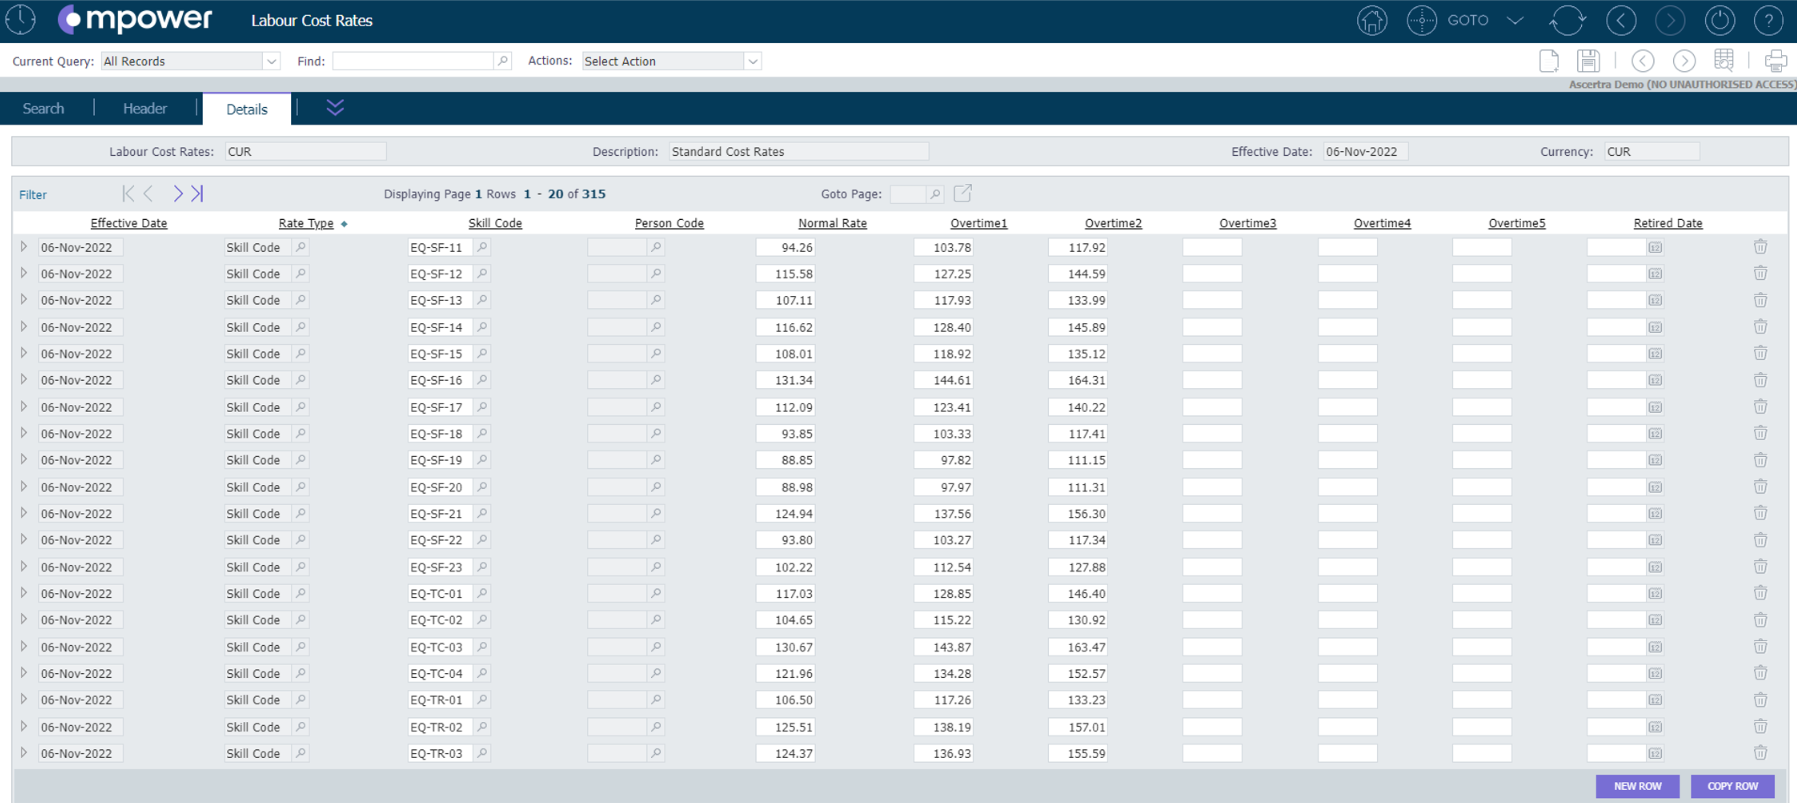Click the Print icon in toolbar
The image size is (1797, 803).
click(1775, 61)
